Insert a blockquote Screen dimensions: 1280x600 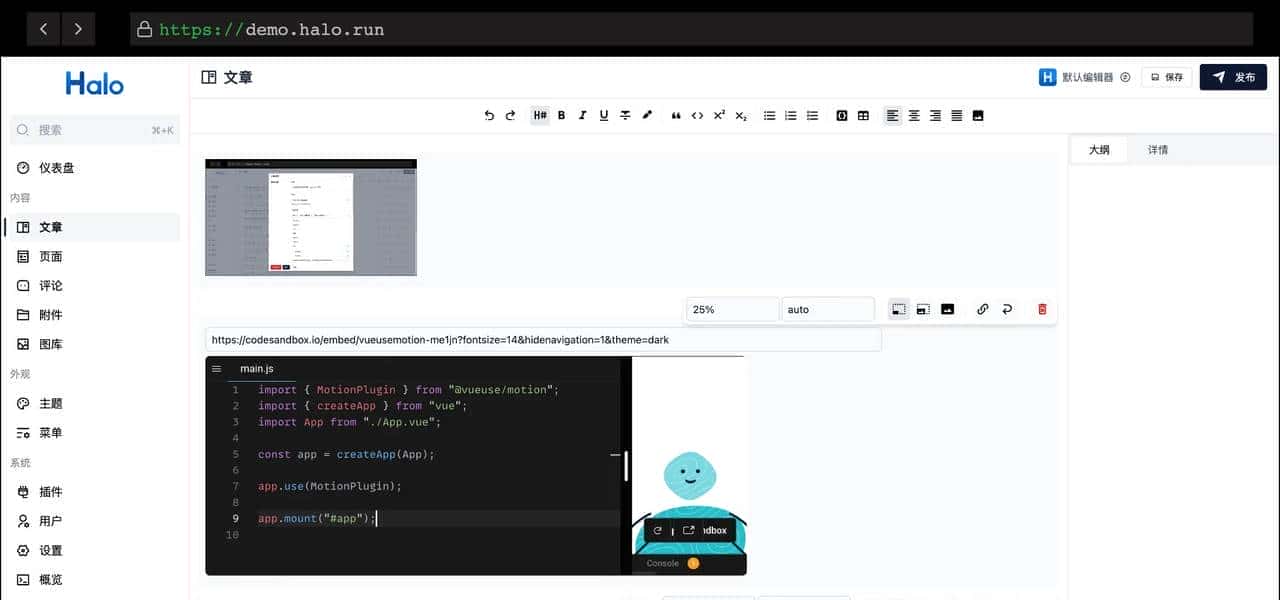point(676,116)
